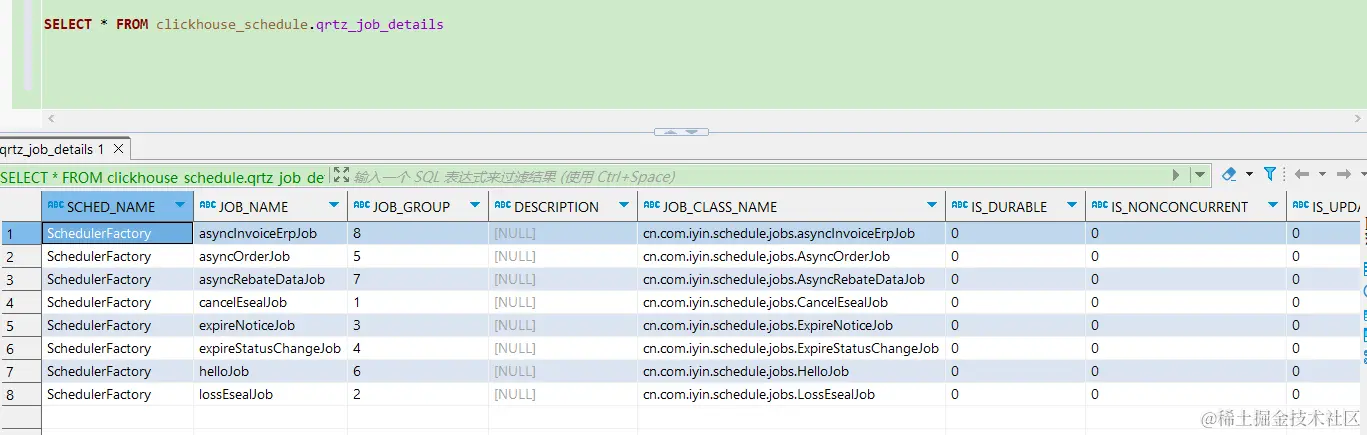
Task: Click cn.com.iyin.schedule.jobs.AsyncOrderJob class cell
Action: pos(791,256)
